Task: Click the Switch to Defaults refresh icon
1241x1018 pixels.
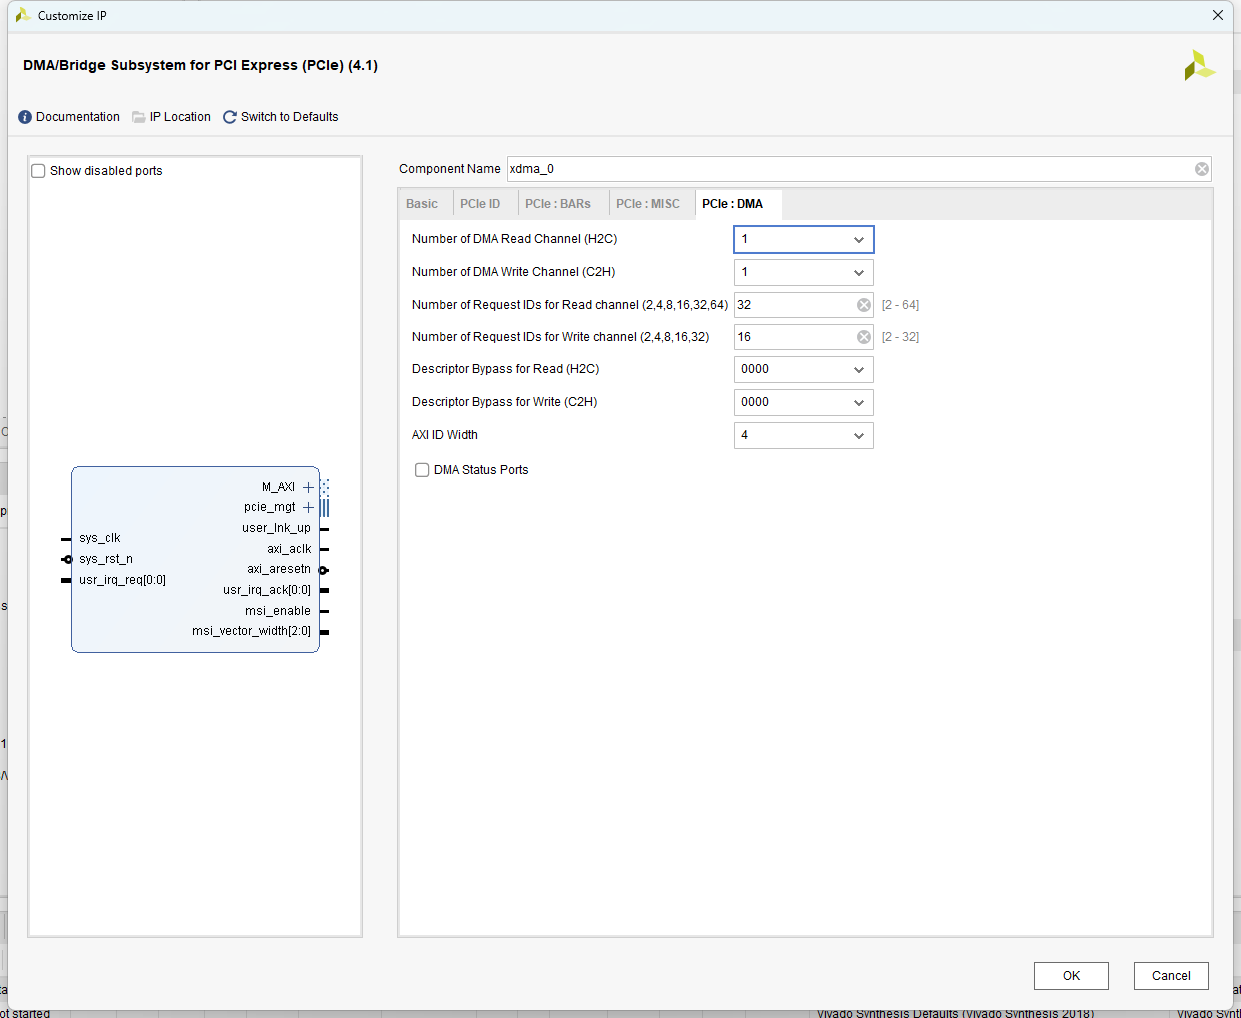Action: 230,117
